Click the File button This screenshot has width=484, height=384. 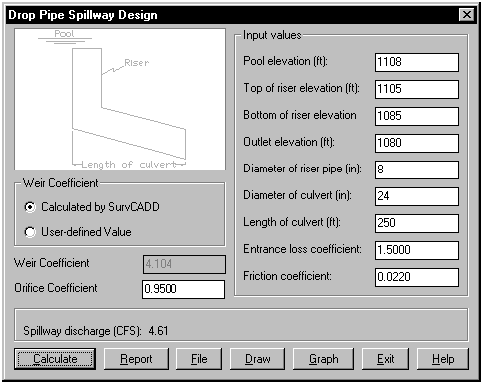[199, 359]
